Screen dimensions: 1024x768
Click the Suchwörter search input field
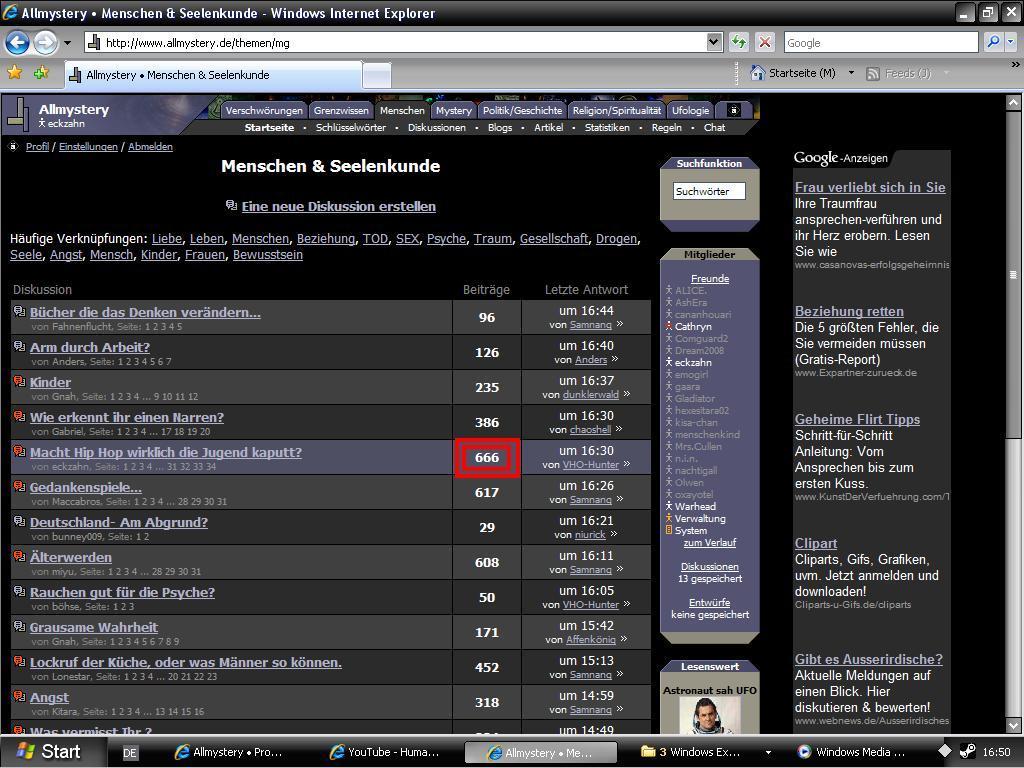[708, 191]
